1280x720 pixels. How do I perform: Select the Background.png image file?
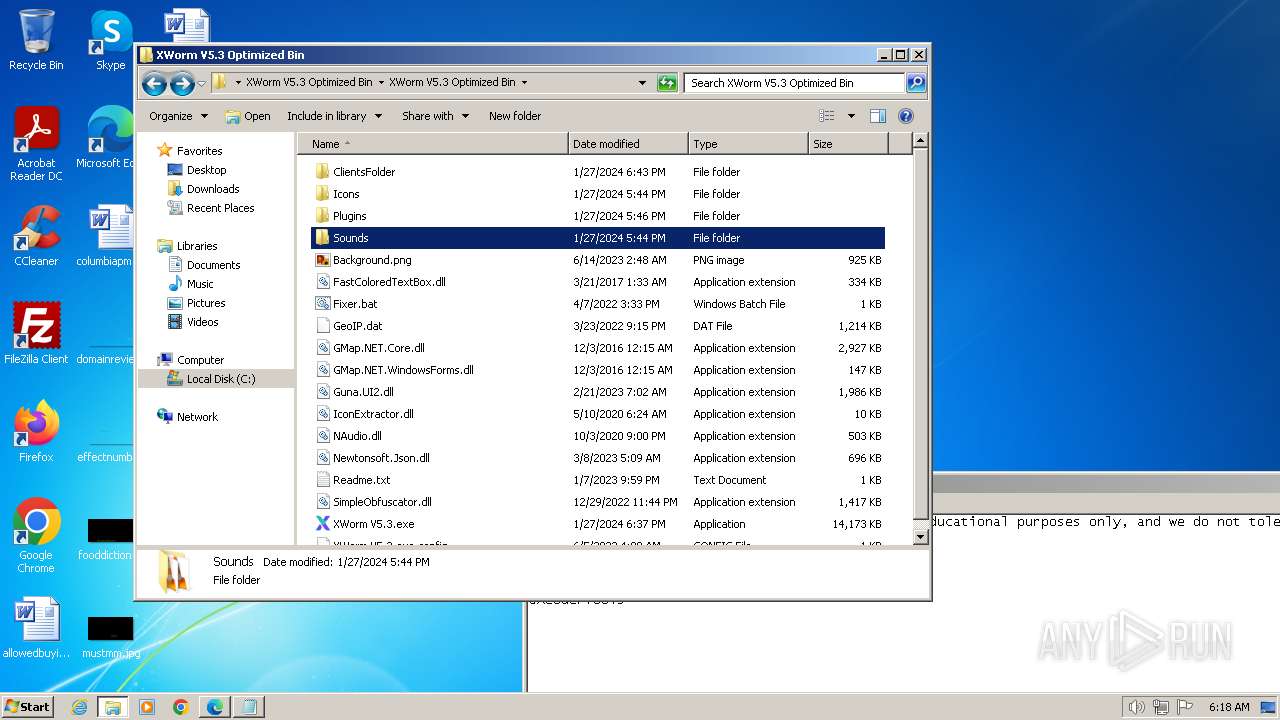click(x=371, y=260)
